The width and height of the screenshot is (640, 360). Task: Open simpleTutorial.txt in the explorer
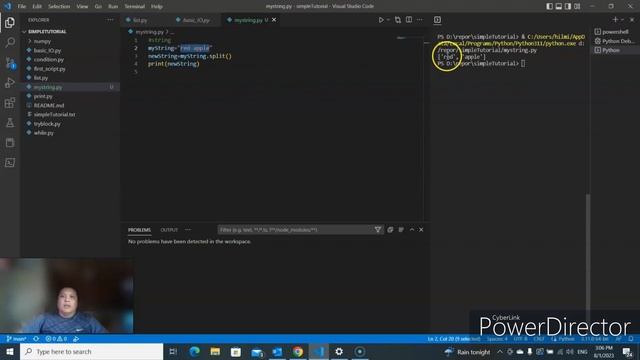tap(54, 114)
